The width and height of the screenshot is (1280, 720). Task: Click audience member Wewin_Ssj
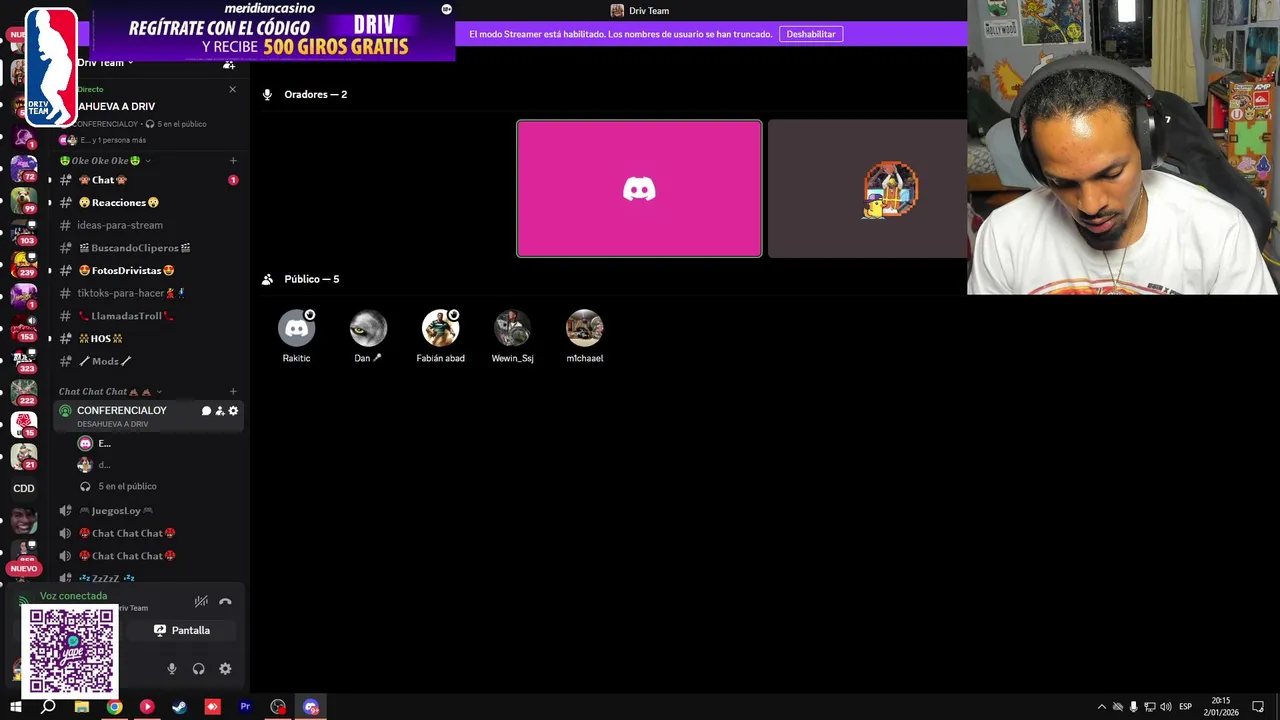[512, 337]
